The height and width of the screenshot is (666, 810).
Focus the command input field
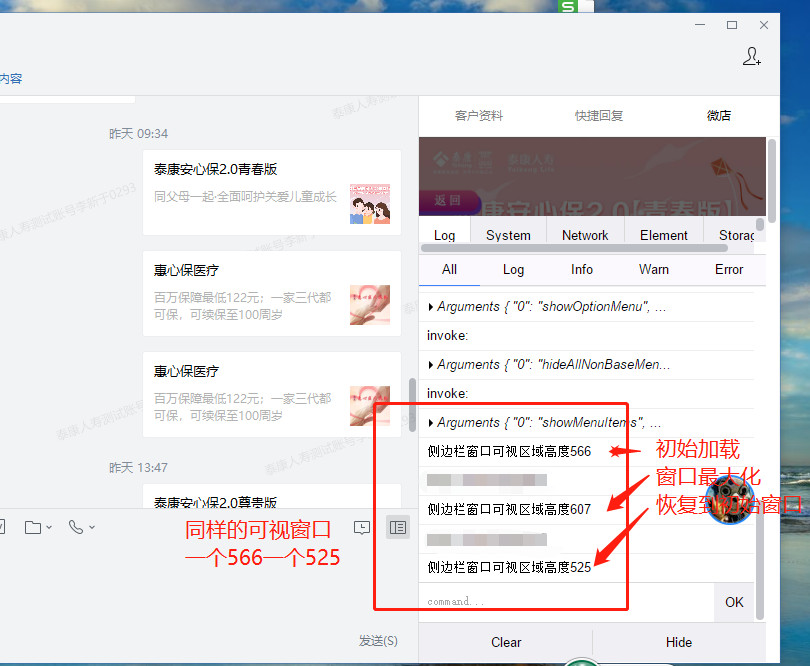[566, 602]
